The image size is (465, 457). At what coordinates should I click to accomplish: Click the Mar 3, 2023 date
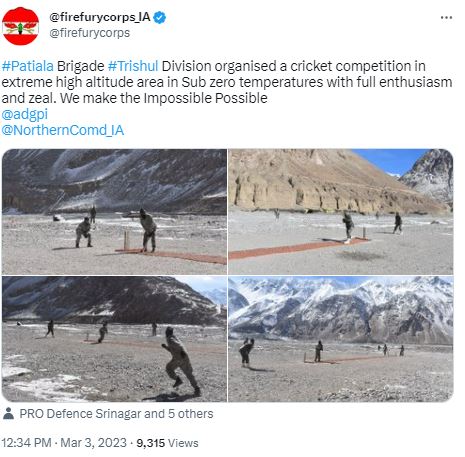point(94,443)
